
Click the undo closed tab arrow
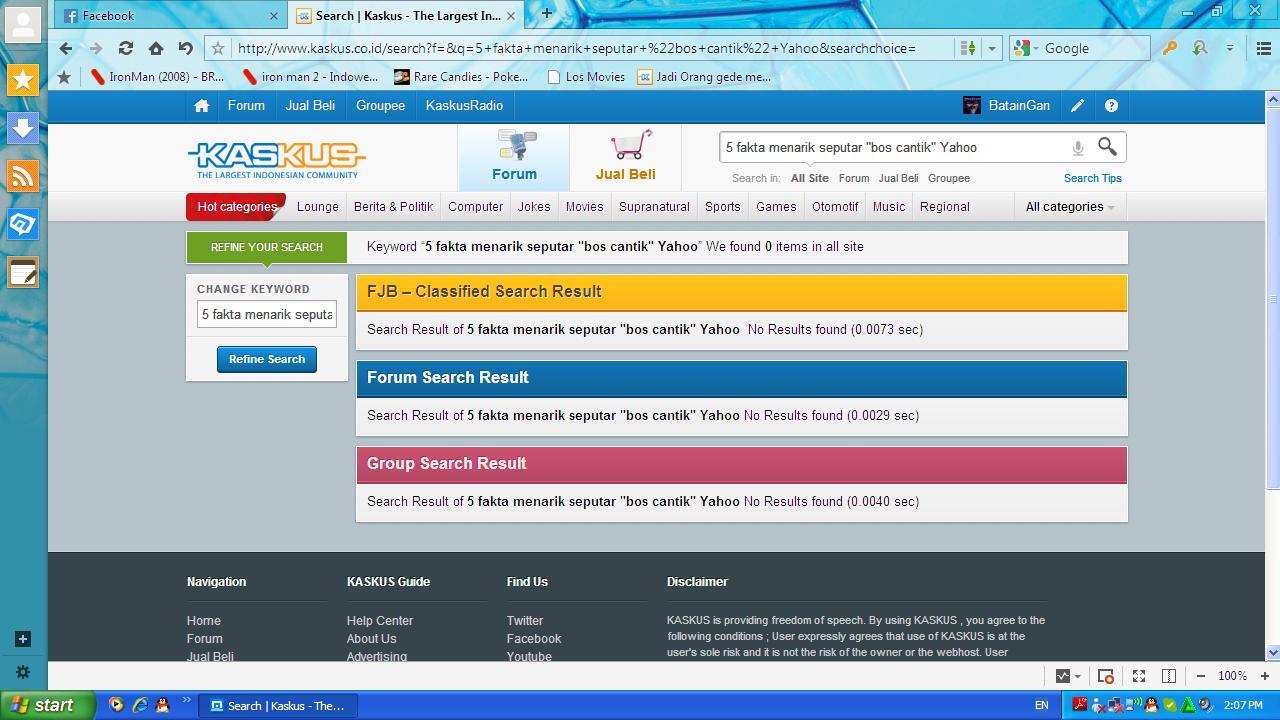click(185, 48)
